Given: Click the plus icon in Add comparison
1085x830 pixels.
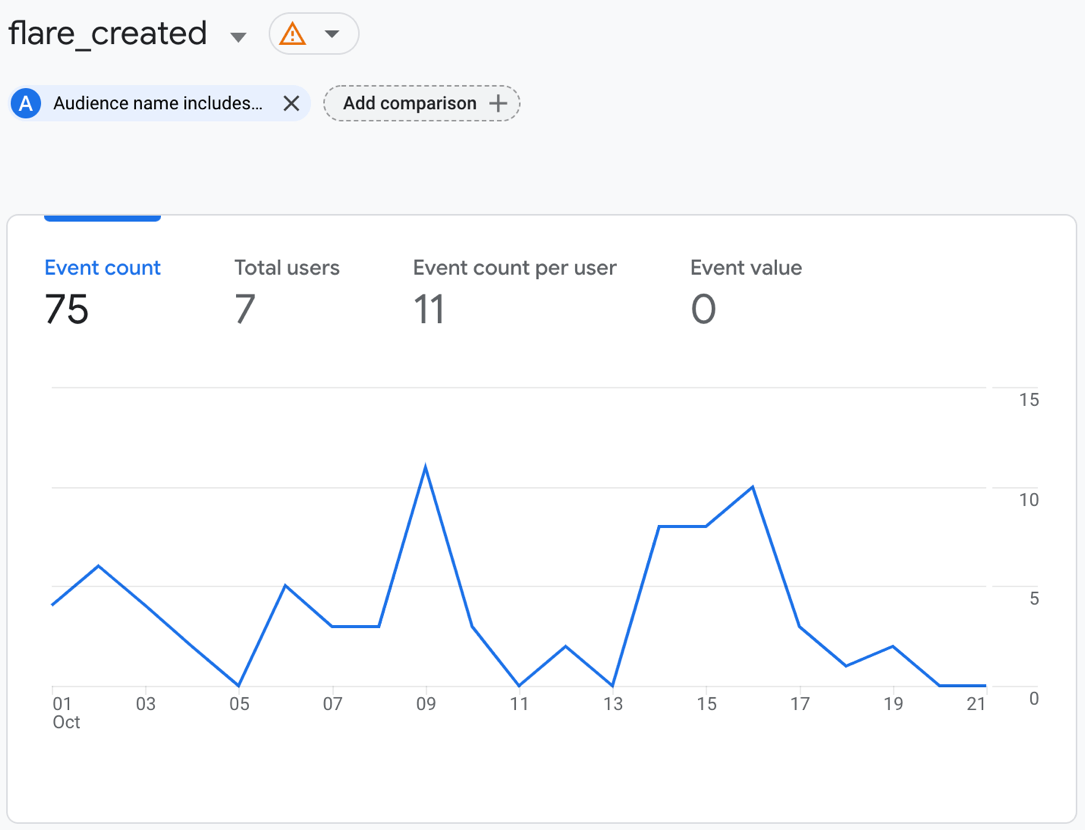Looking at the screenshot, I should tap(498, 103).
